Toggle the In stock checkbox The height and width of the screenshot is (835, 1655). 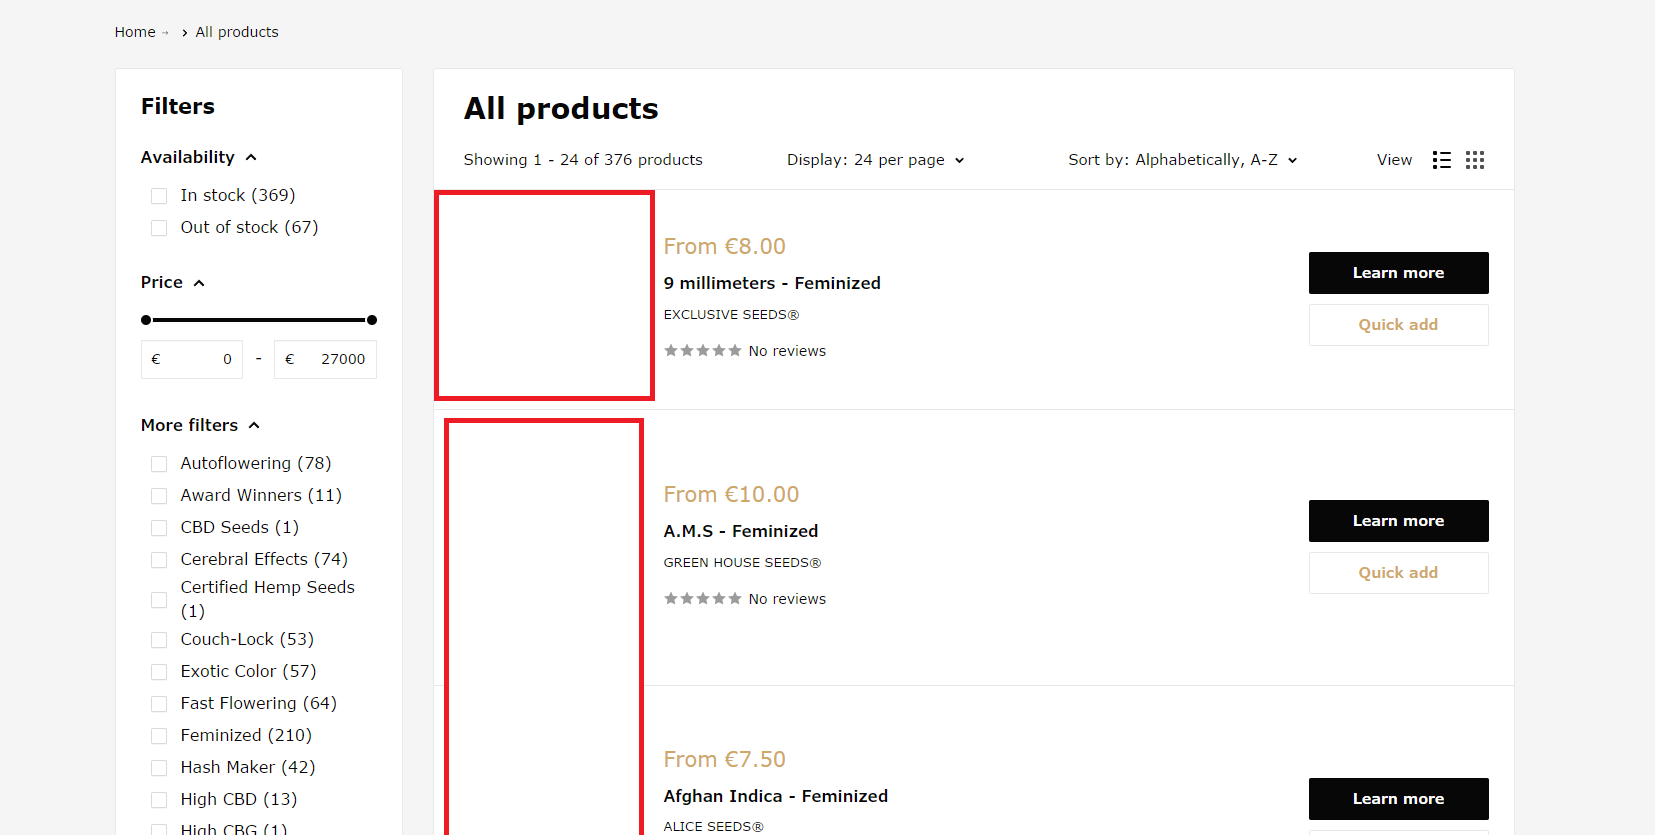coord(159,196)
